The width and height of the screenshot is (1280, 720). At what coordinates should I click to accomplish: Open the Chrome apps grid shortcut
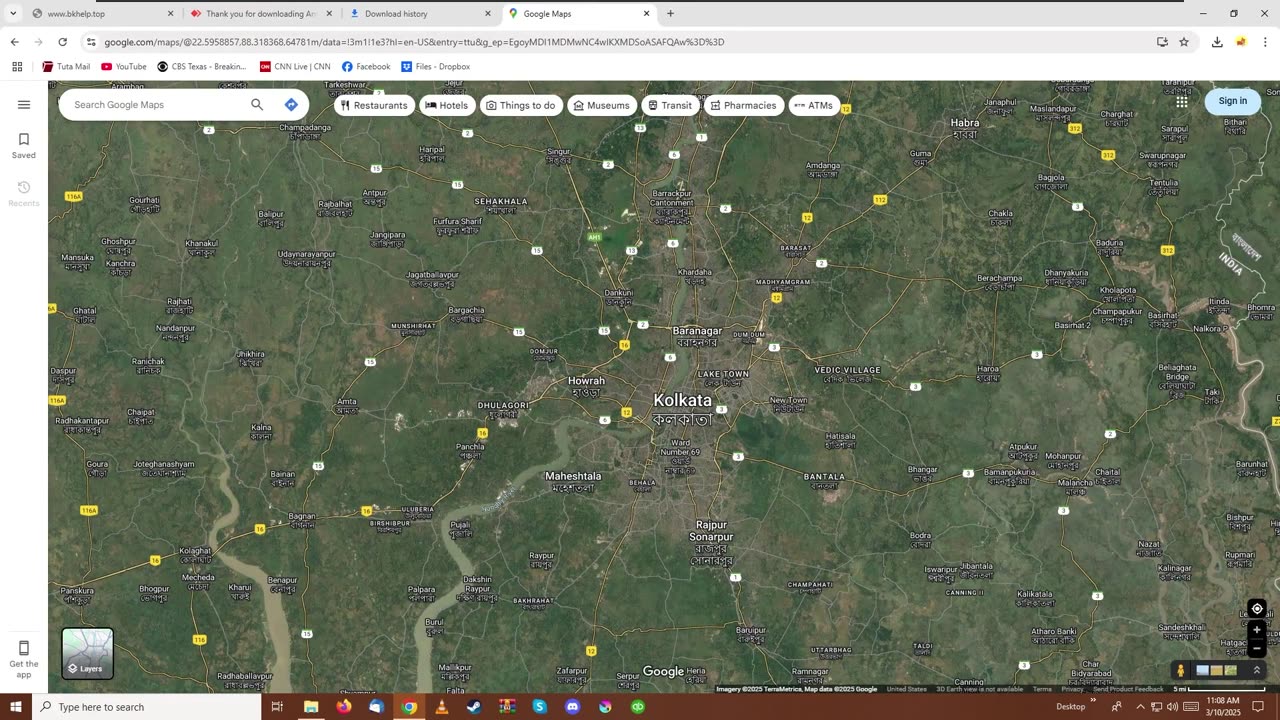click(17, 67)
